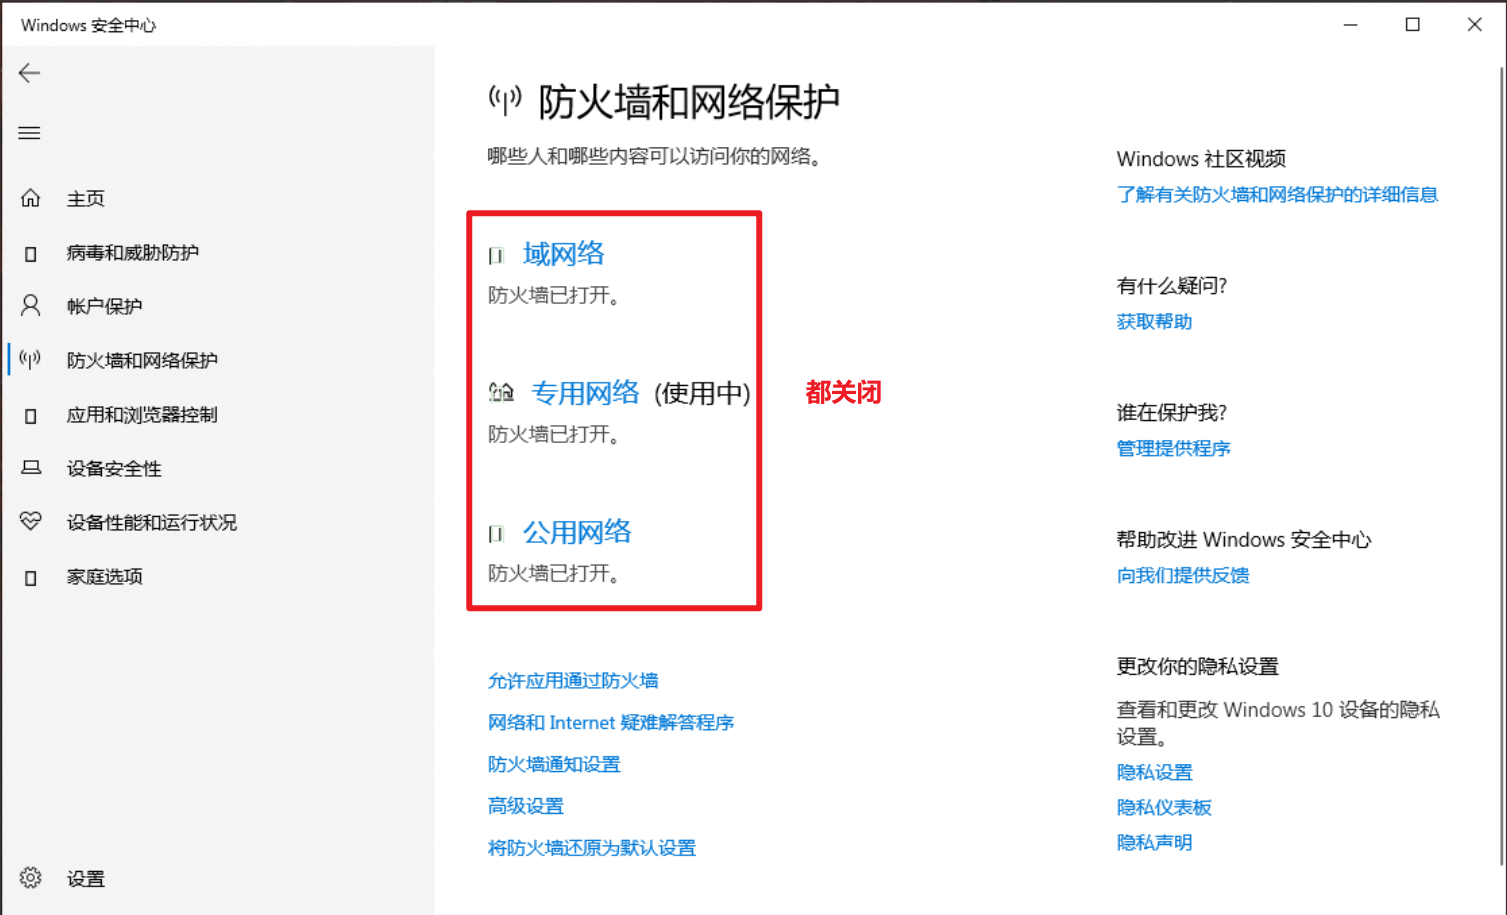1507x915 pixels.
Task: Click the Windows 社区视频 heading
Action: pos(1201,159)
